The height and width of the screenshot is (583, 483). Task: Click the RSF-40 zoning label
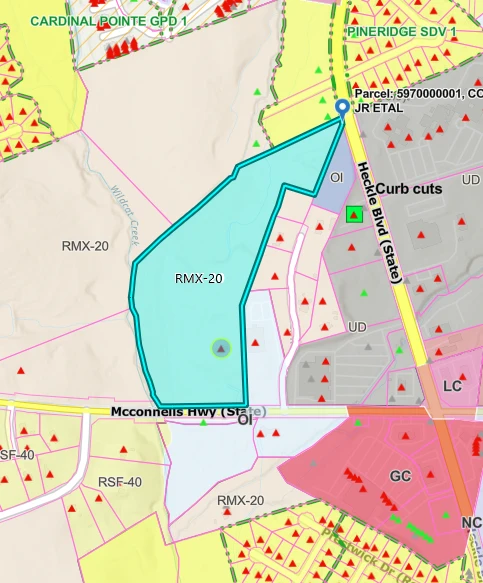(x=120, y=482)
